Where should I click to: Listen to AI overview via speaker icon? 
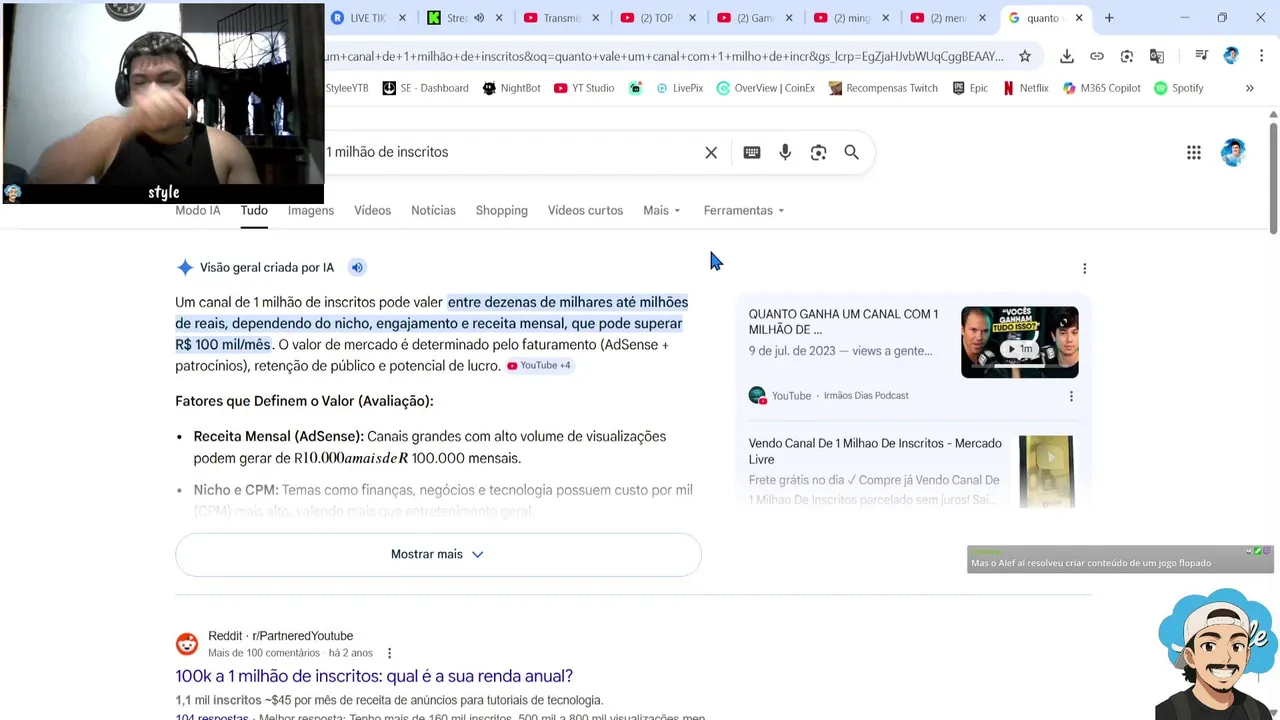click(357, 267)
